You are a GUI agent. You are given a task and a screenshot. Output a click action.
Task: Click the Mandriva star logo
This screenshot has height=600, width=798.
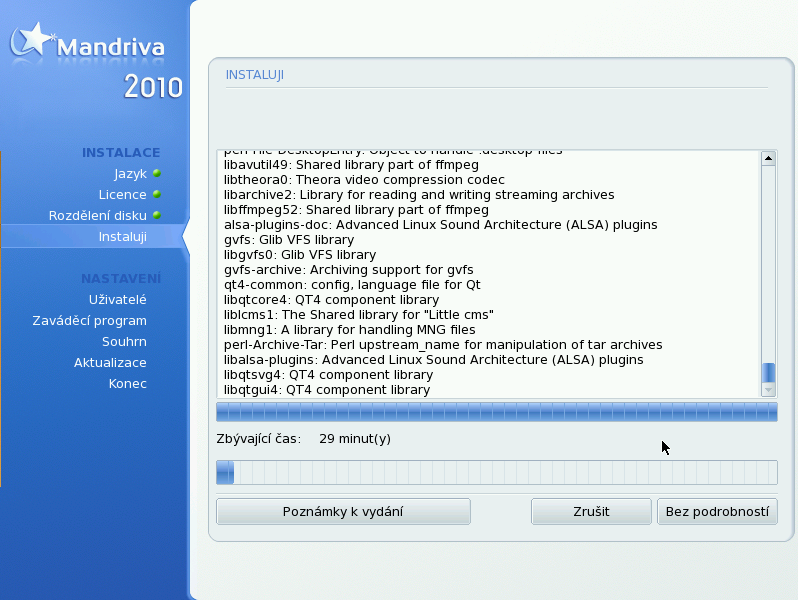coord(32,39)
